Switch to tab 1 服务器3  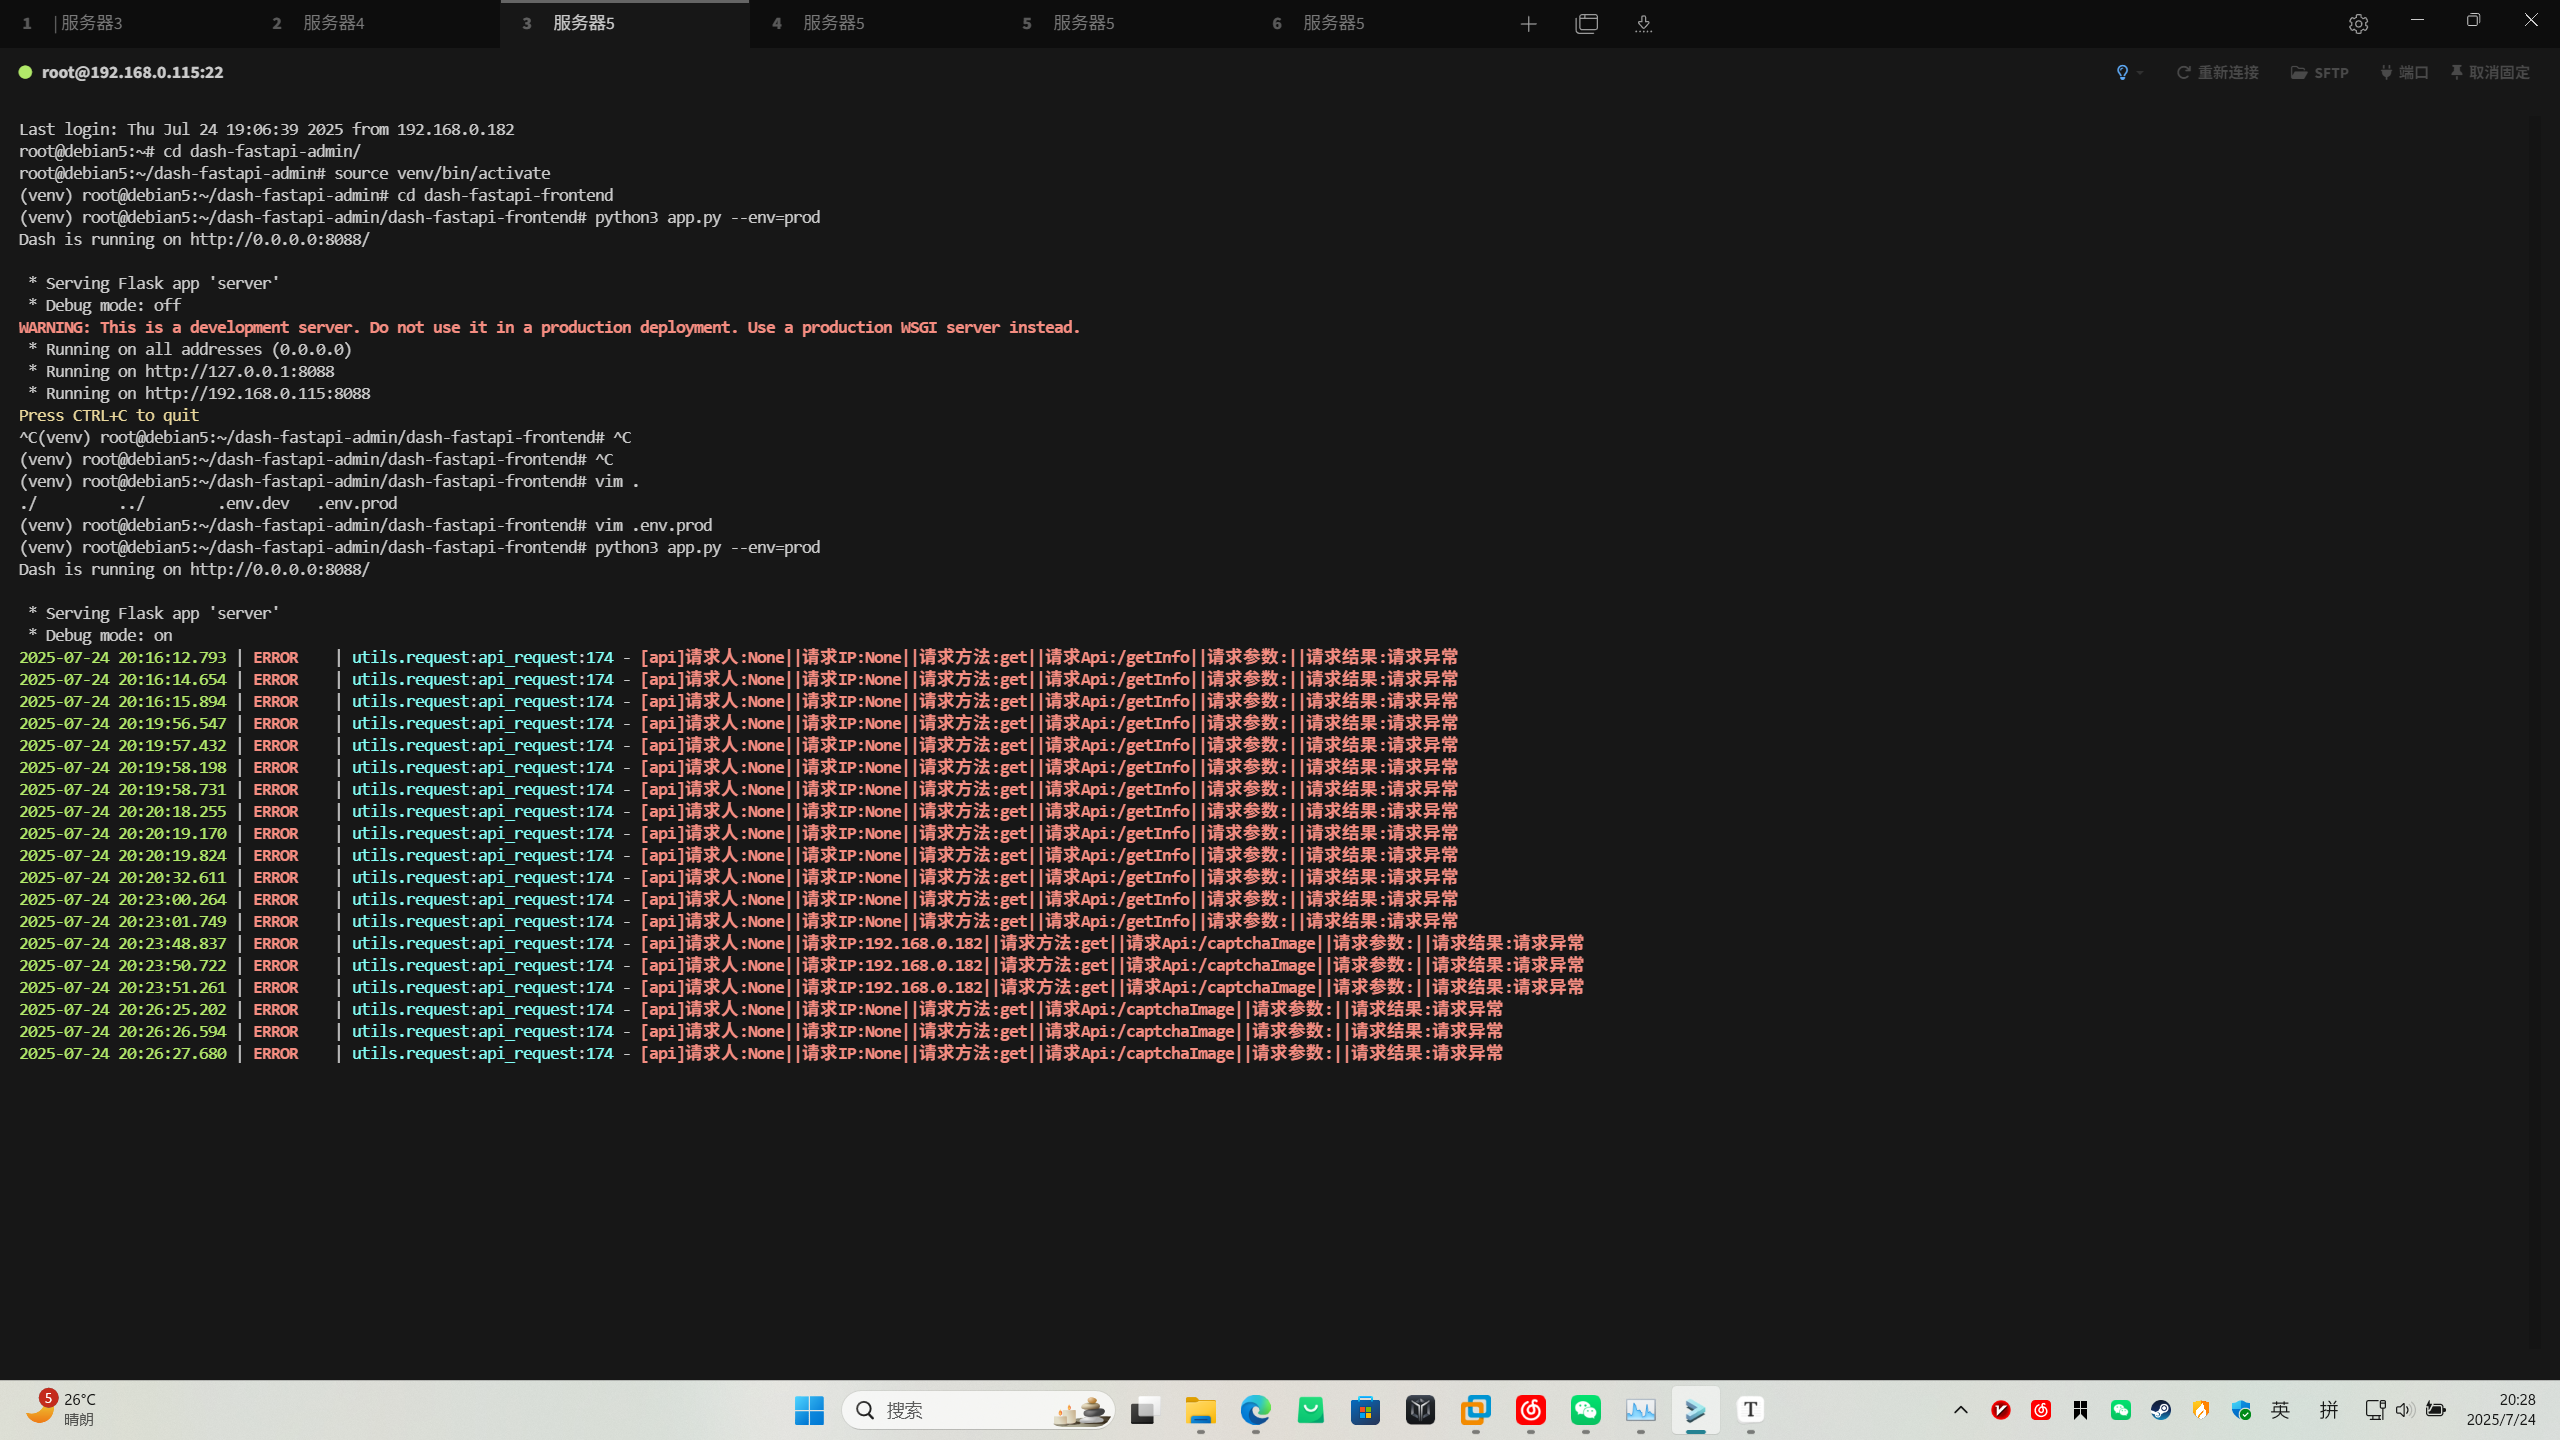click(125, 23)
